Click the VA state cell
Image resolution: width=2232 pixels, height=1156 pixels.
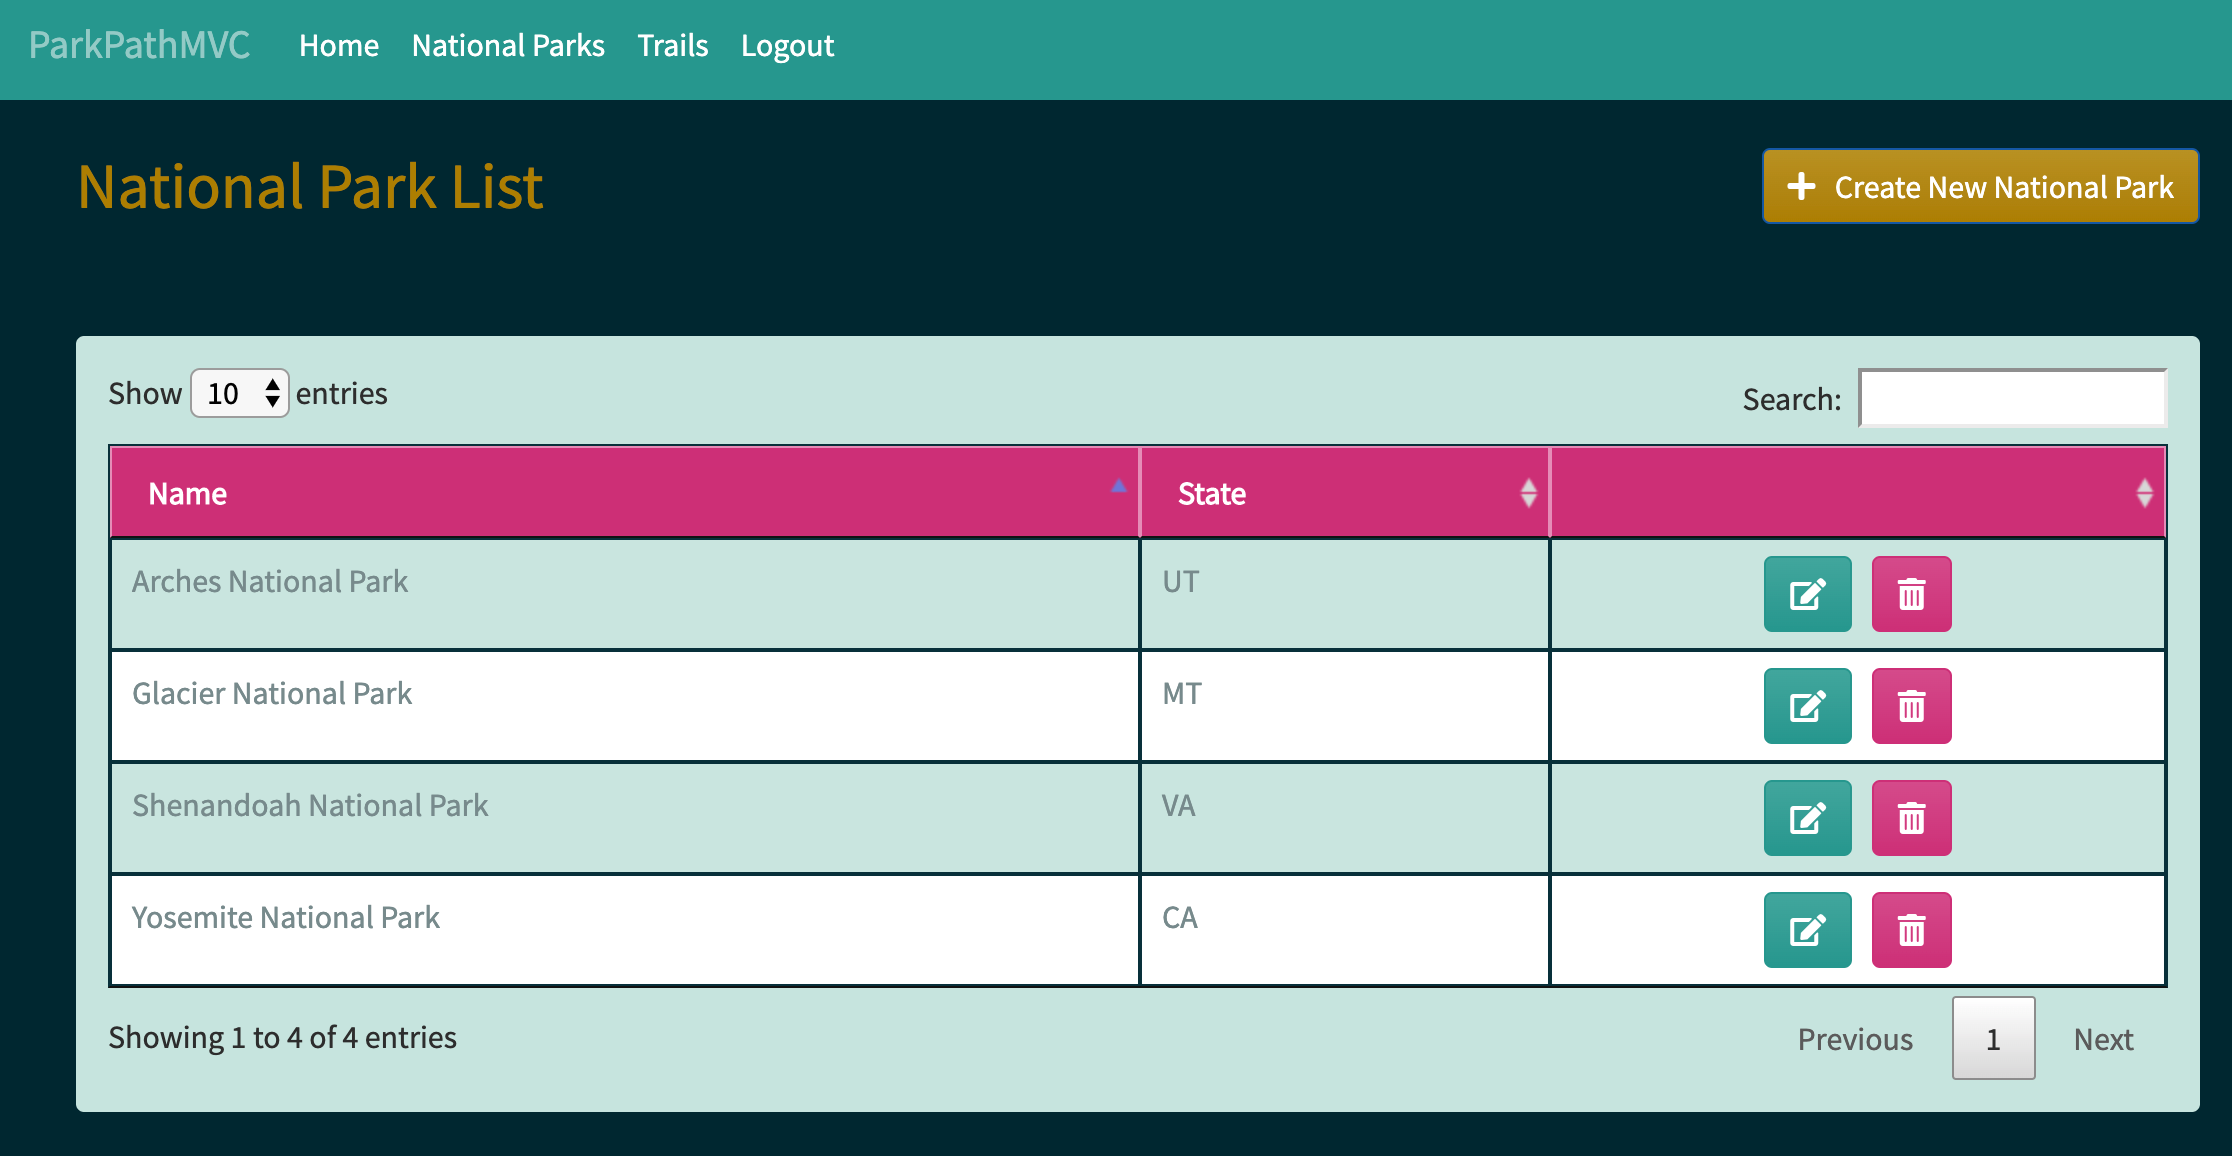click(1345, 818)
